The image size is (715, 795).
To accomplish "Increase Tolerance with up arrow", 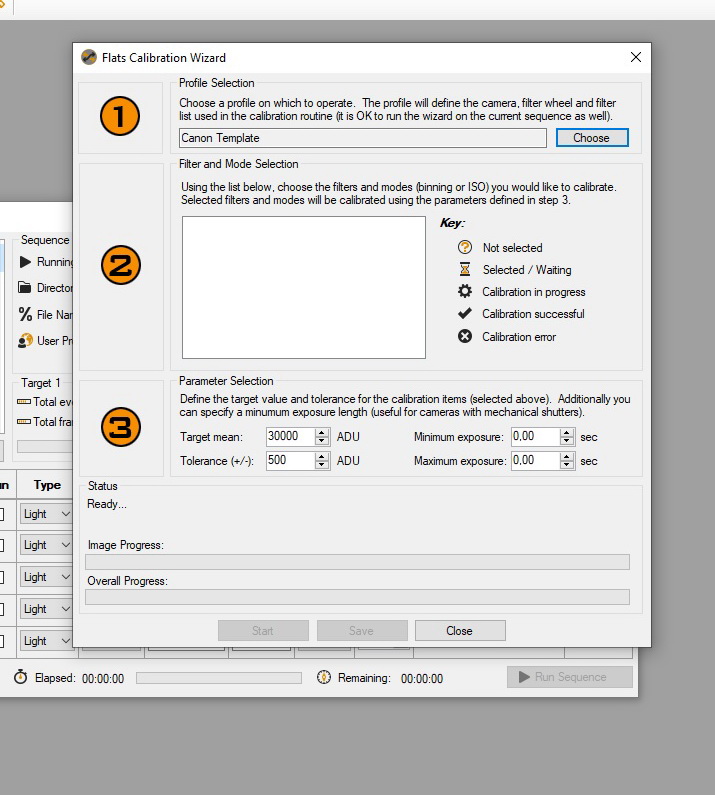I will click(321, 456).
